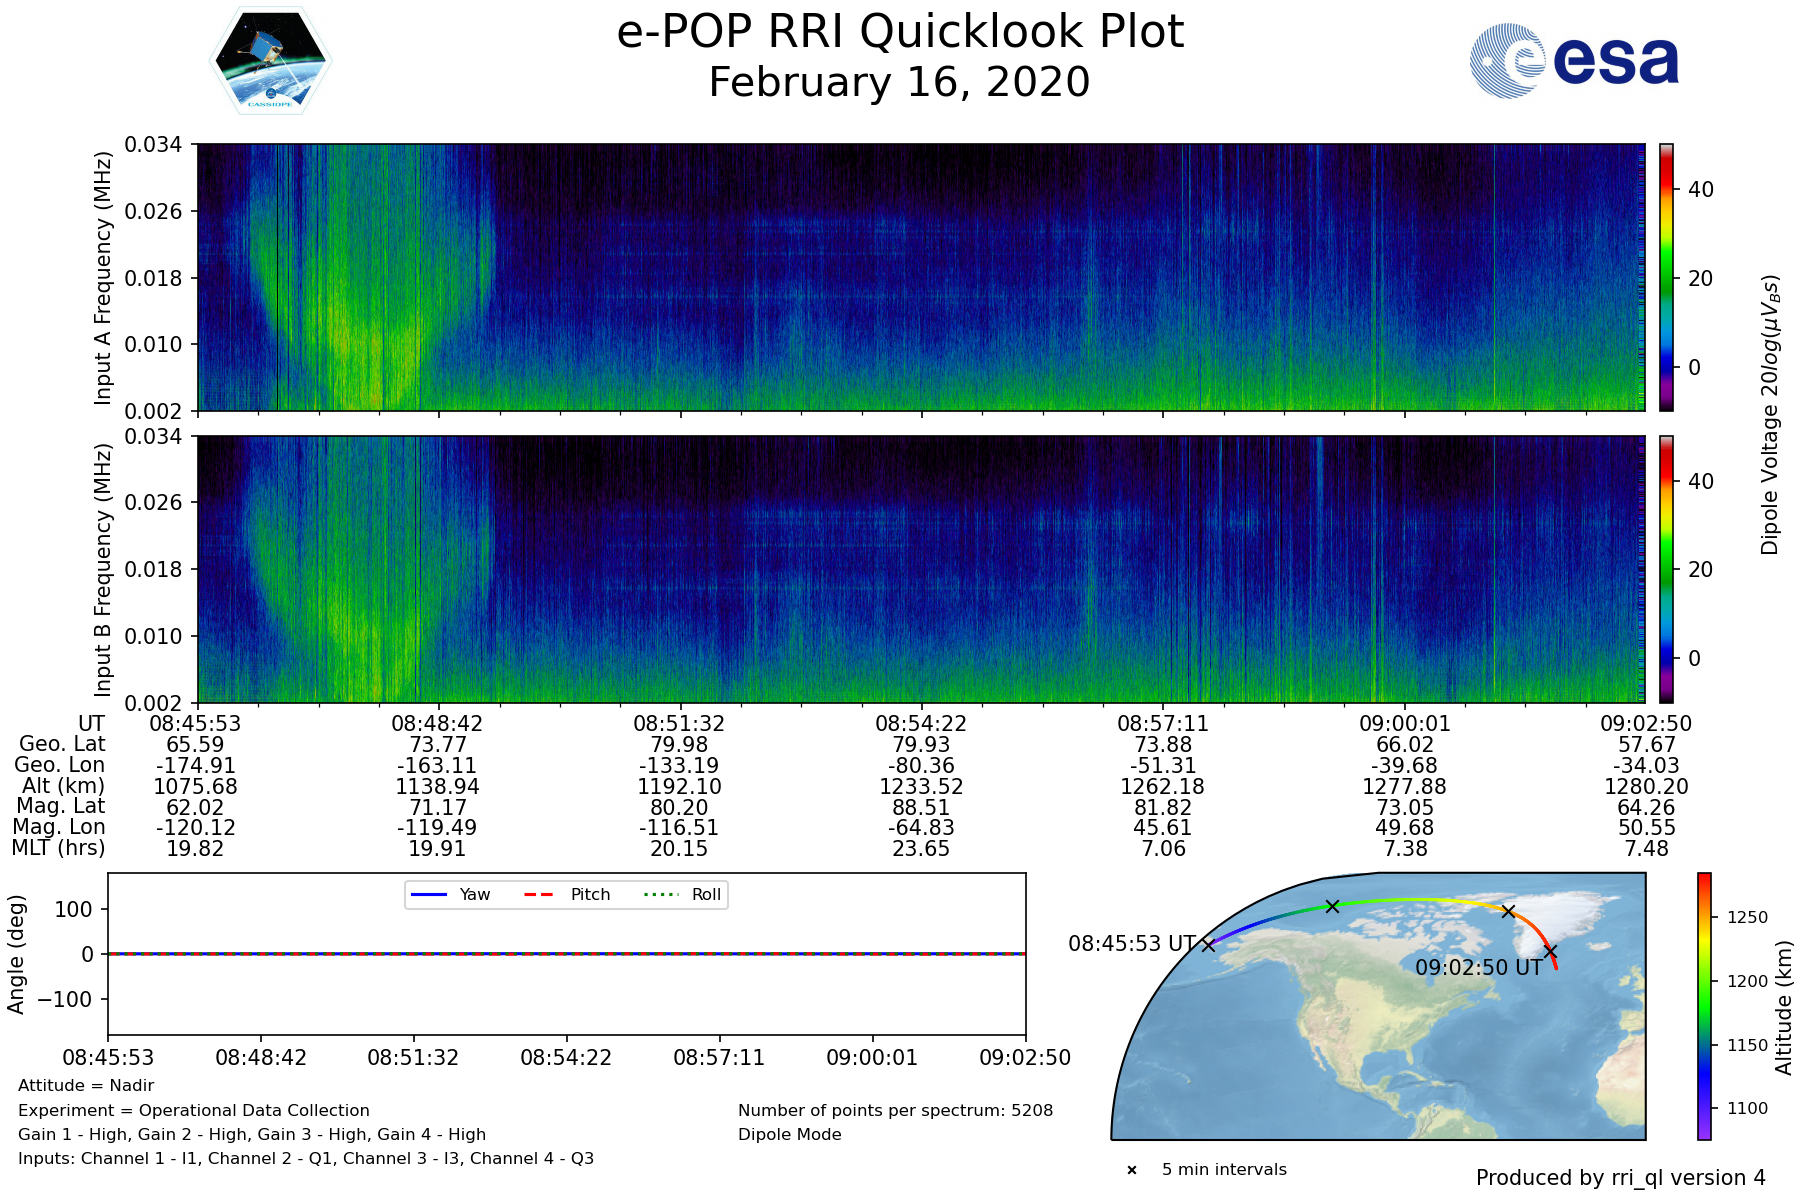The image size is (1800, 1200).
Task: Click the ESA logo
Action: (x=1574, y=61)
